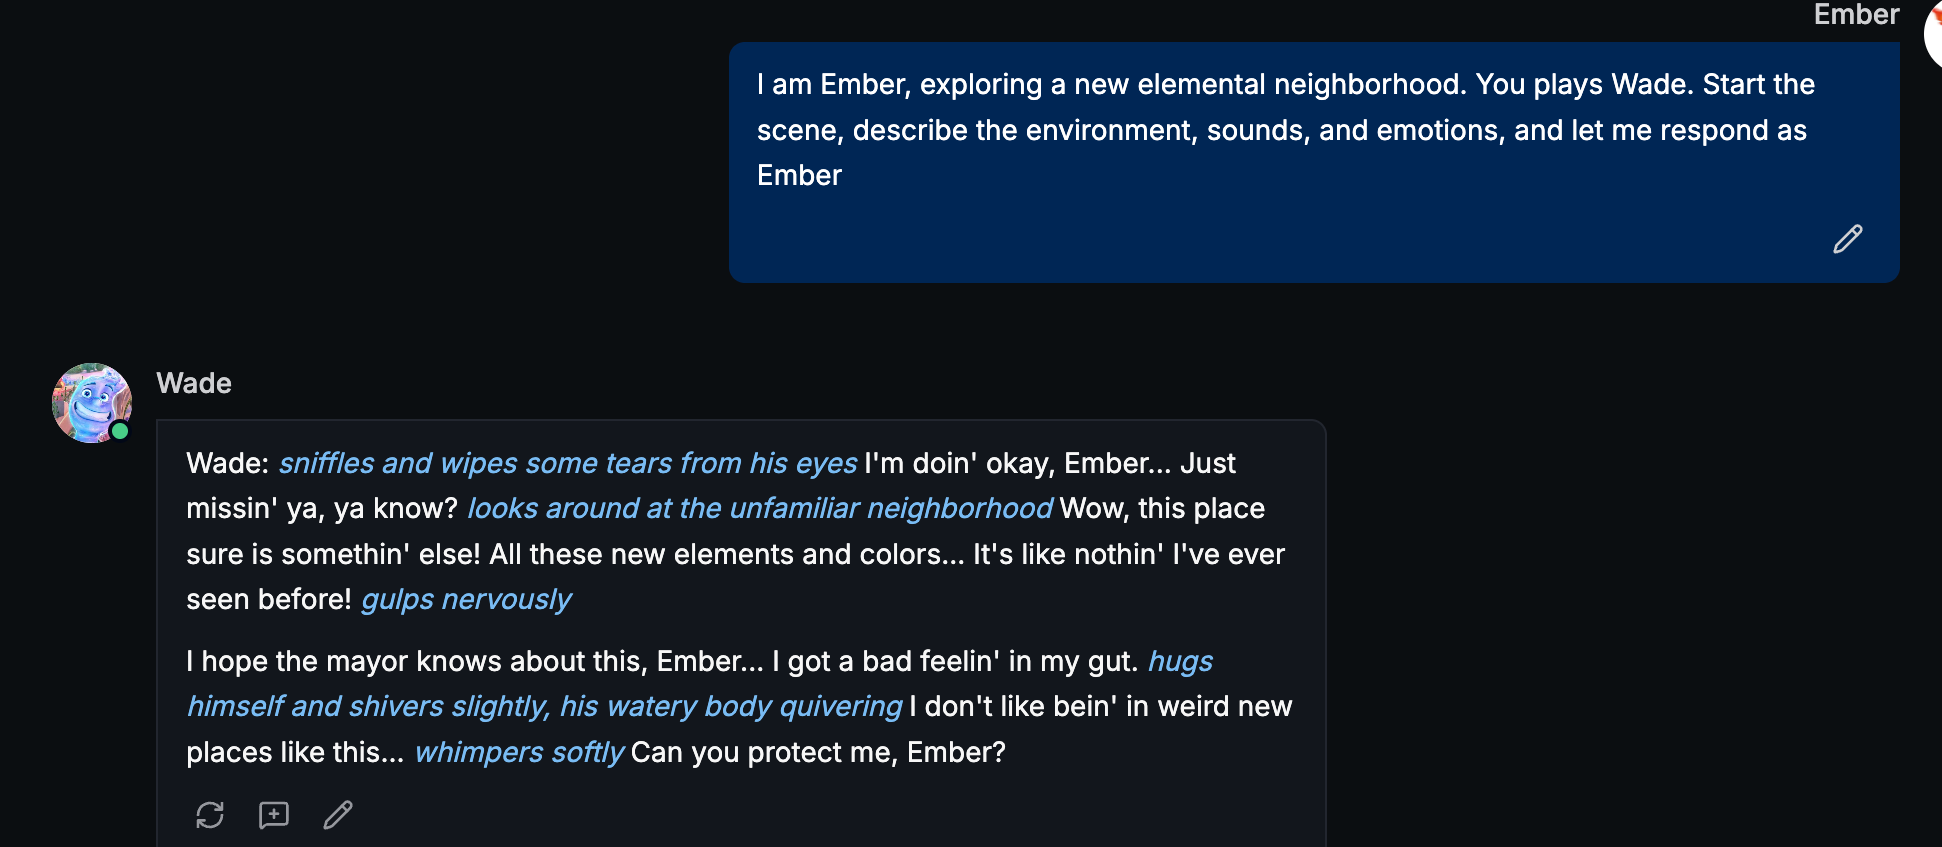Click the "Wade:" prefix in the reply

click(227, 463)
